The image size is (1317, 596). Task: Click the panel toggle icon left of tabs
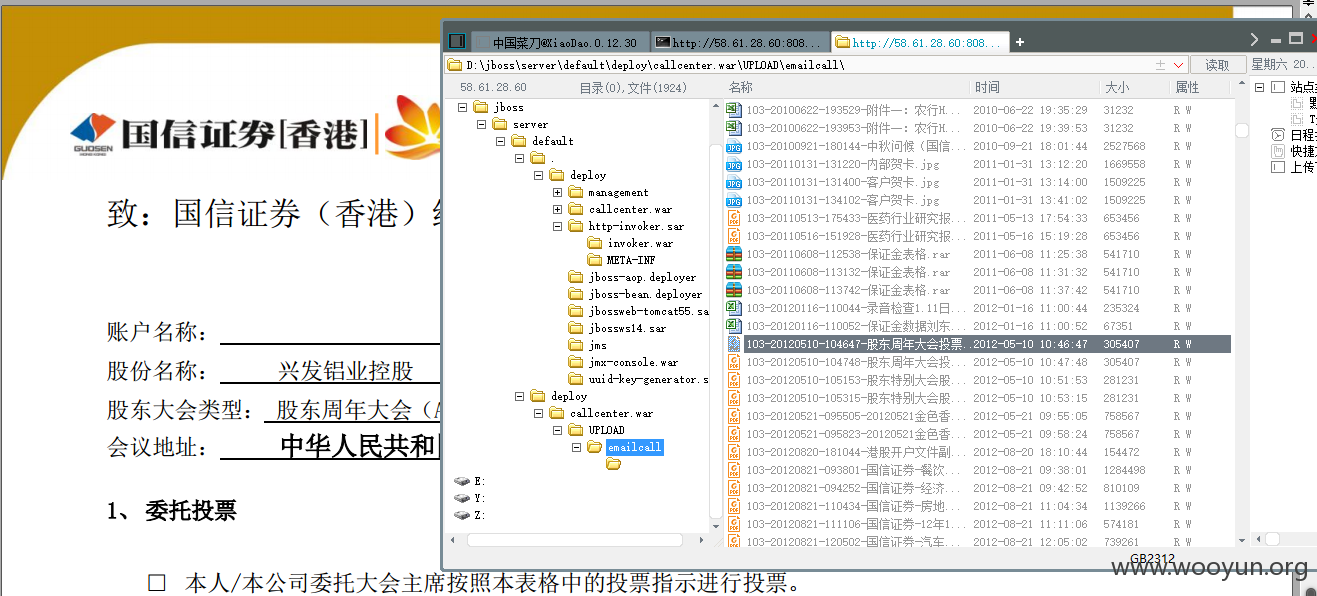tap(457, 41)
